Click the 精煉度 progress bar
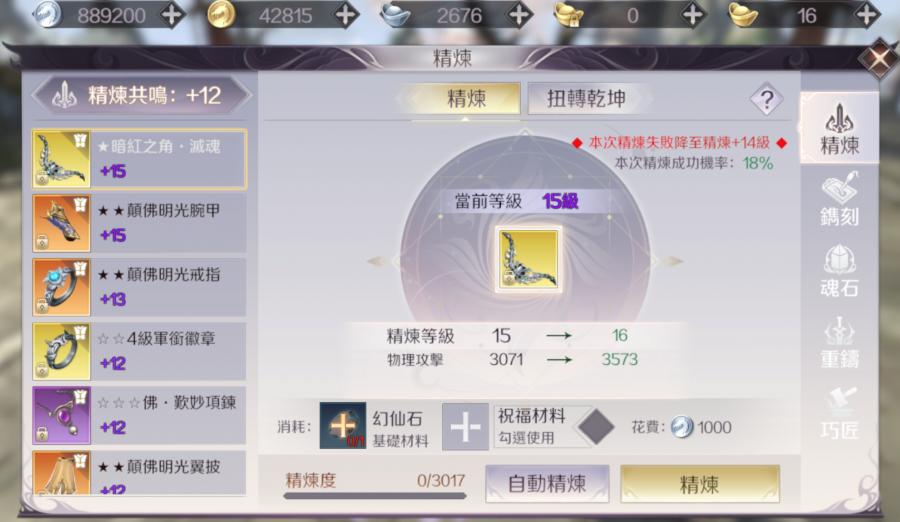Screen dimensions: 900x522 point(375,496)
